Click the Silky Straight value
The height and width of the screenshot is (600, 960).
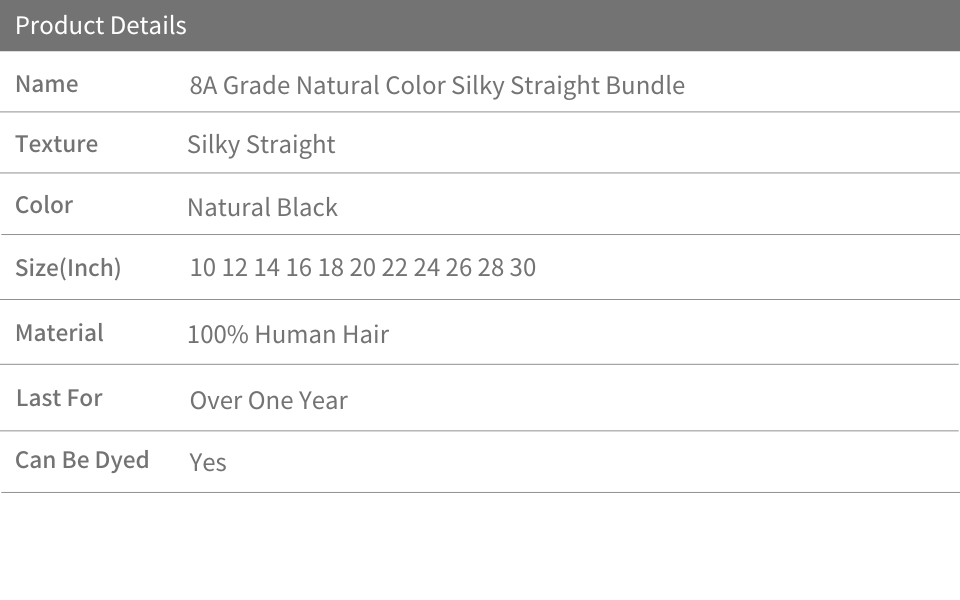[261, 146]
